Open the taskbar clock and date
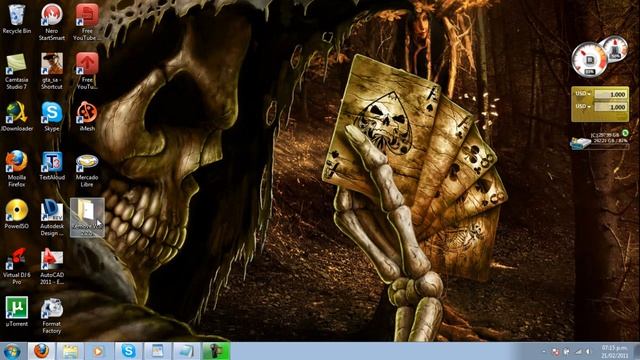The height and width of the screenshot is (360, 640). pos(614,351)
